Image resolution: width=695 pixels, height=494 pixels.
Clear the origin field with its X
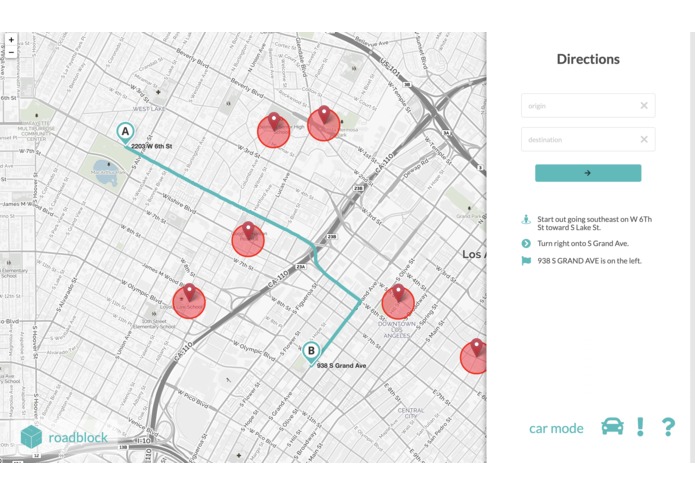tap(644, 105)
